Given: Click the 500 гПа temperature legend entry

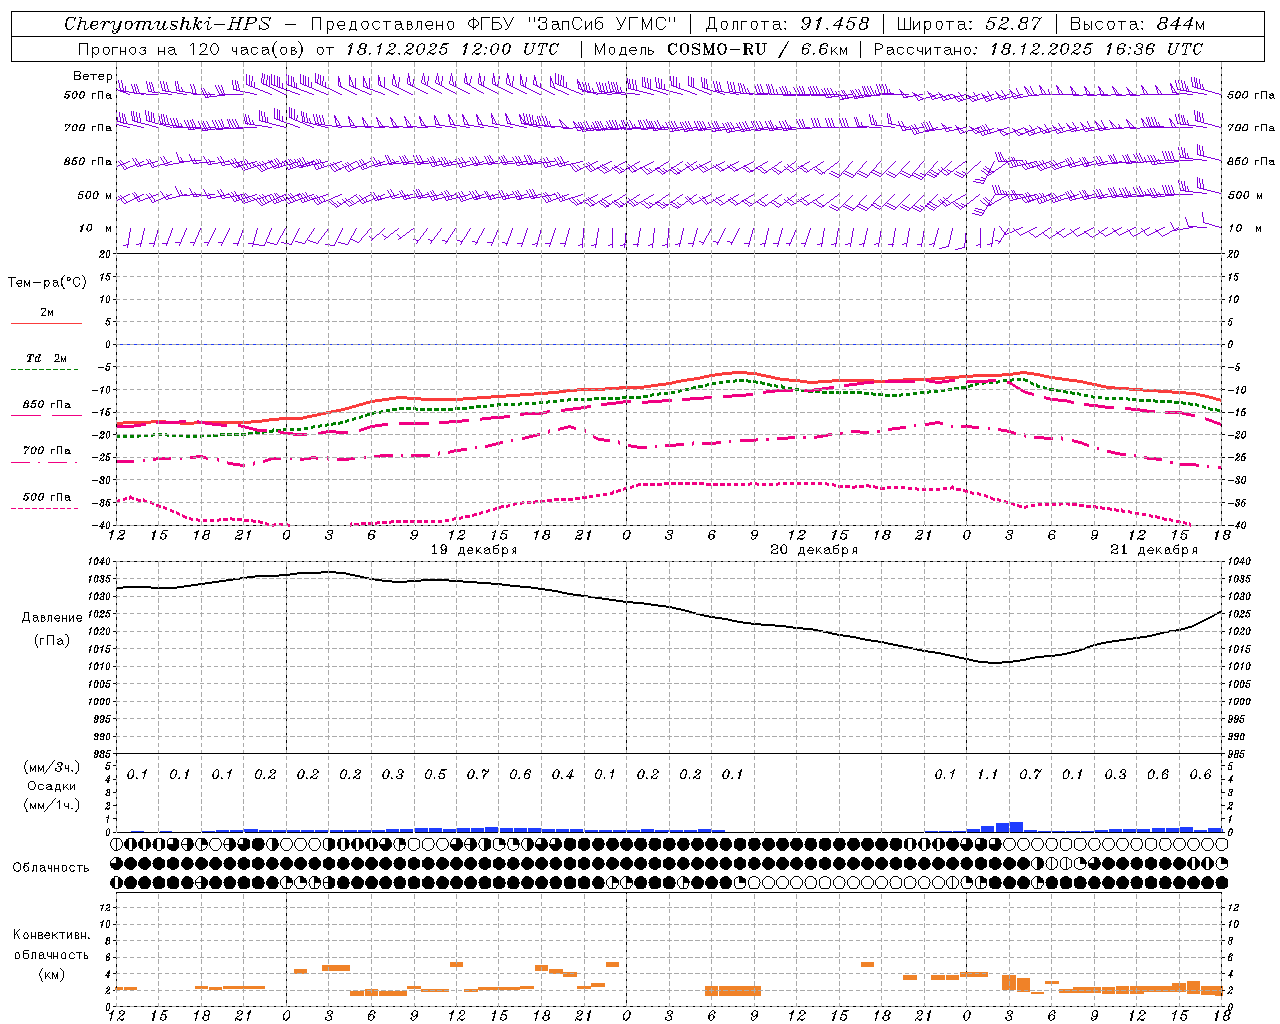Looking at the screenshot, I should point(47,497).
